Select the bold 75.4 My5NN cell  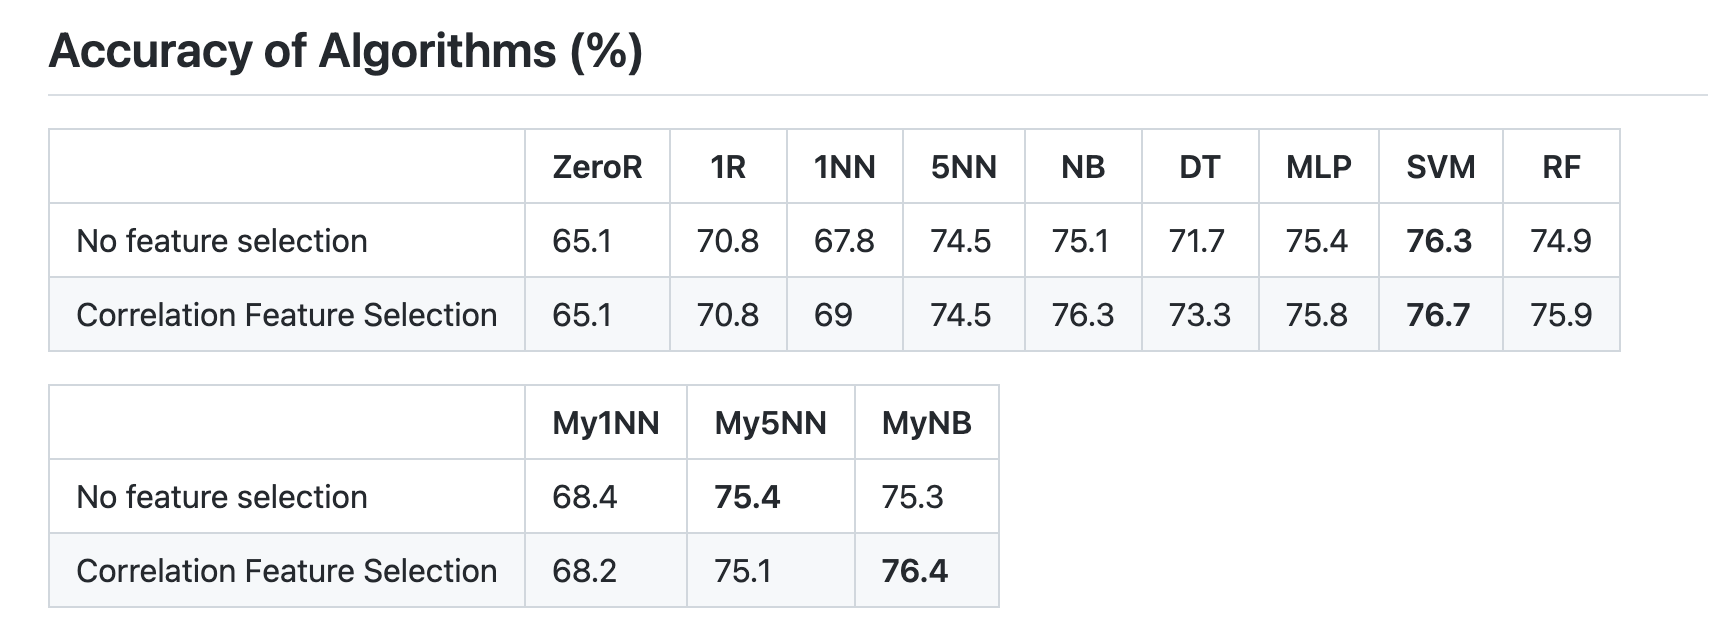click(747, 497)
